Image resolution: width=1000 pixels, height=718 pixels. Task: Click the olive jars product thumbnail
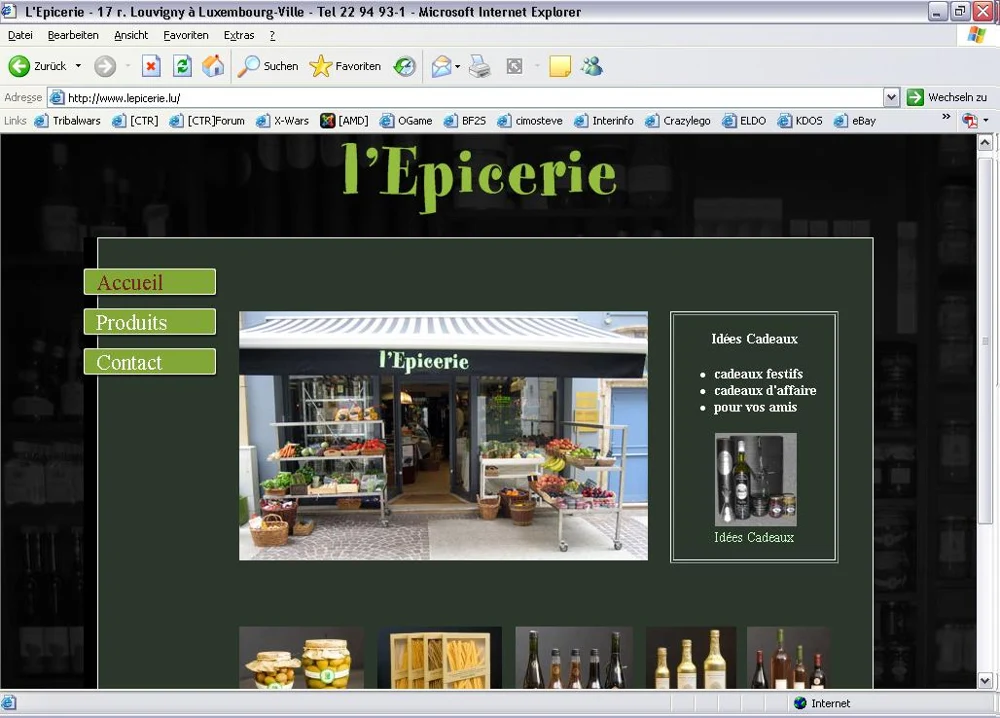302,657
